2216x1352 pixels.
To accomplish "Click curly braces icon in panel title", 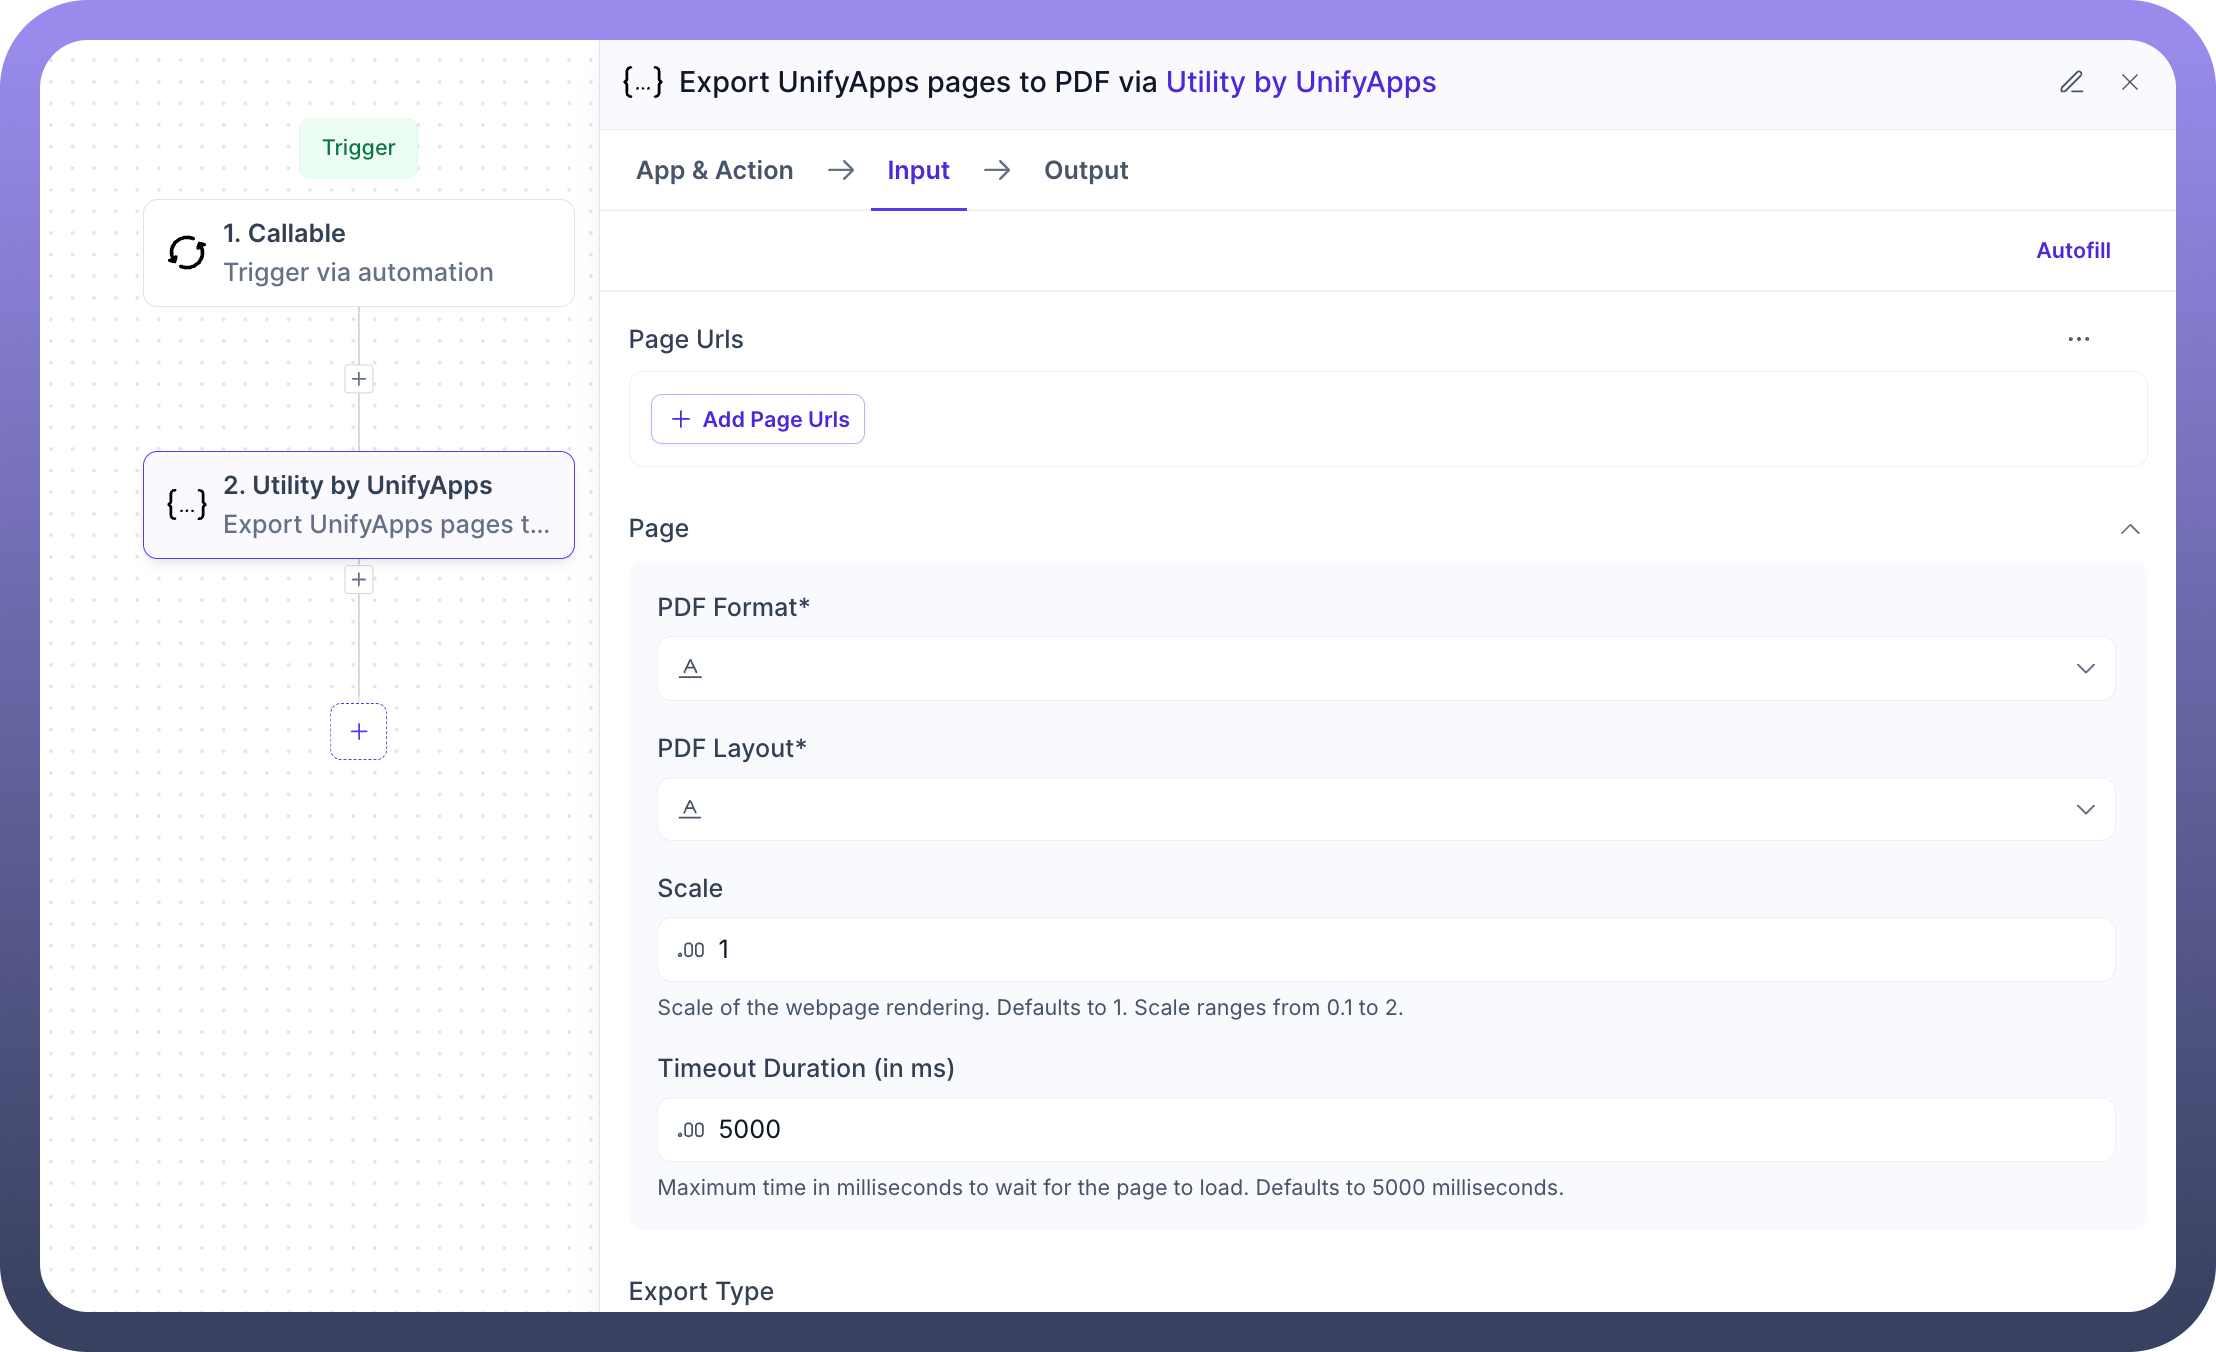I will click(x=643, y=82).
